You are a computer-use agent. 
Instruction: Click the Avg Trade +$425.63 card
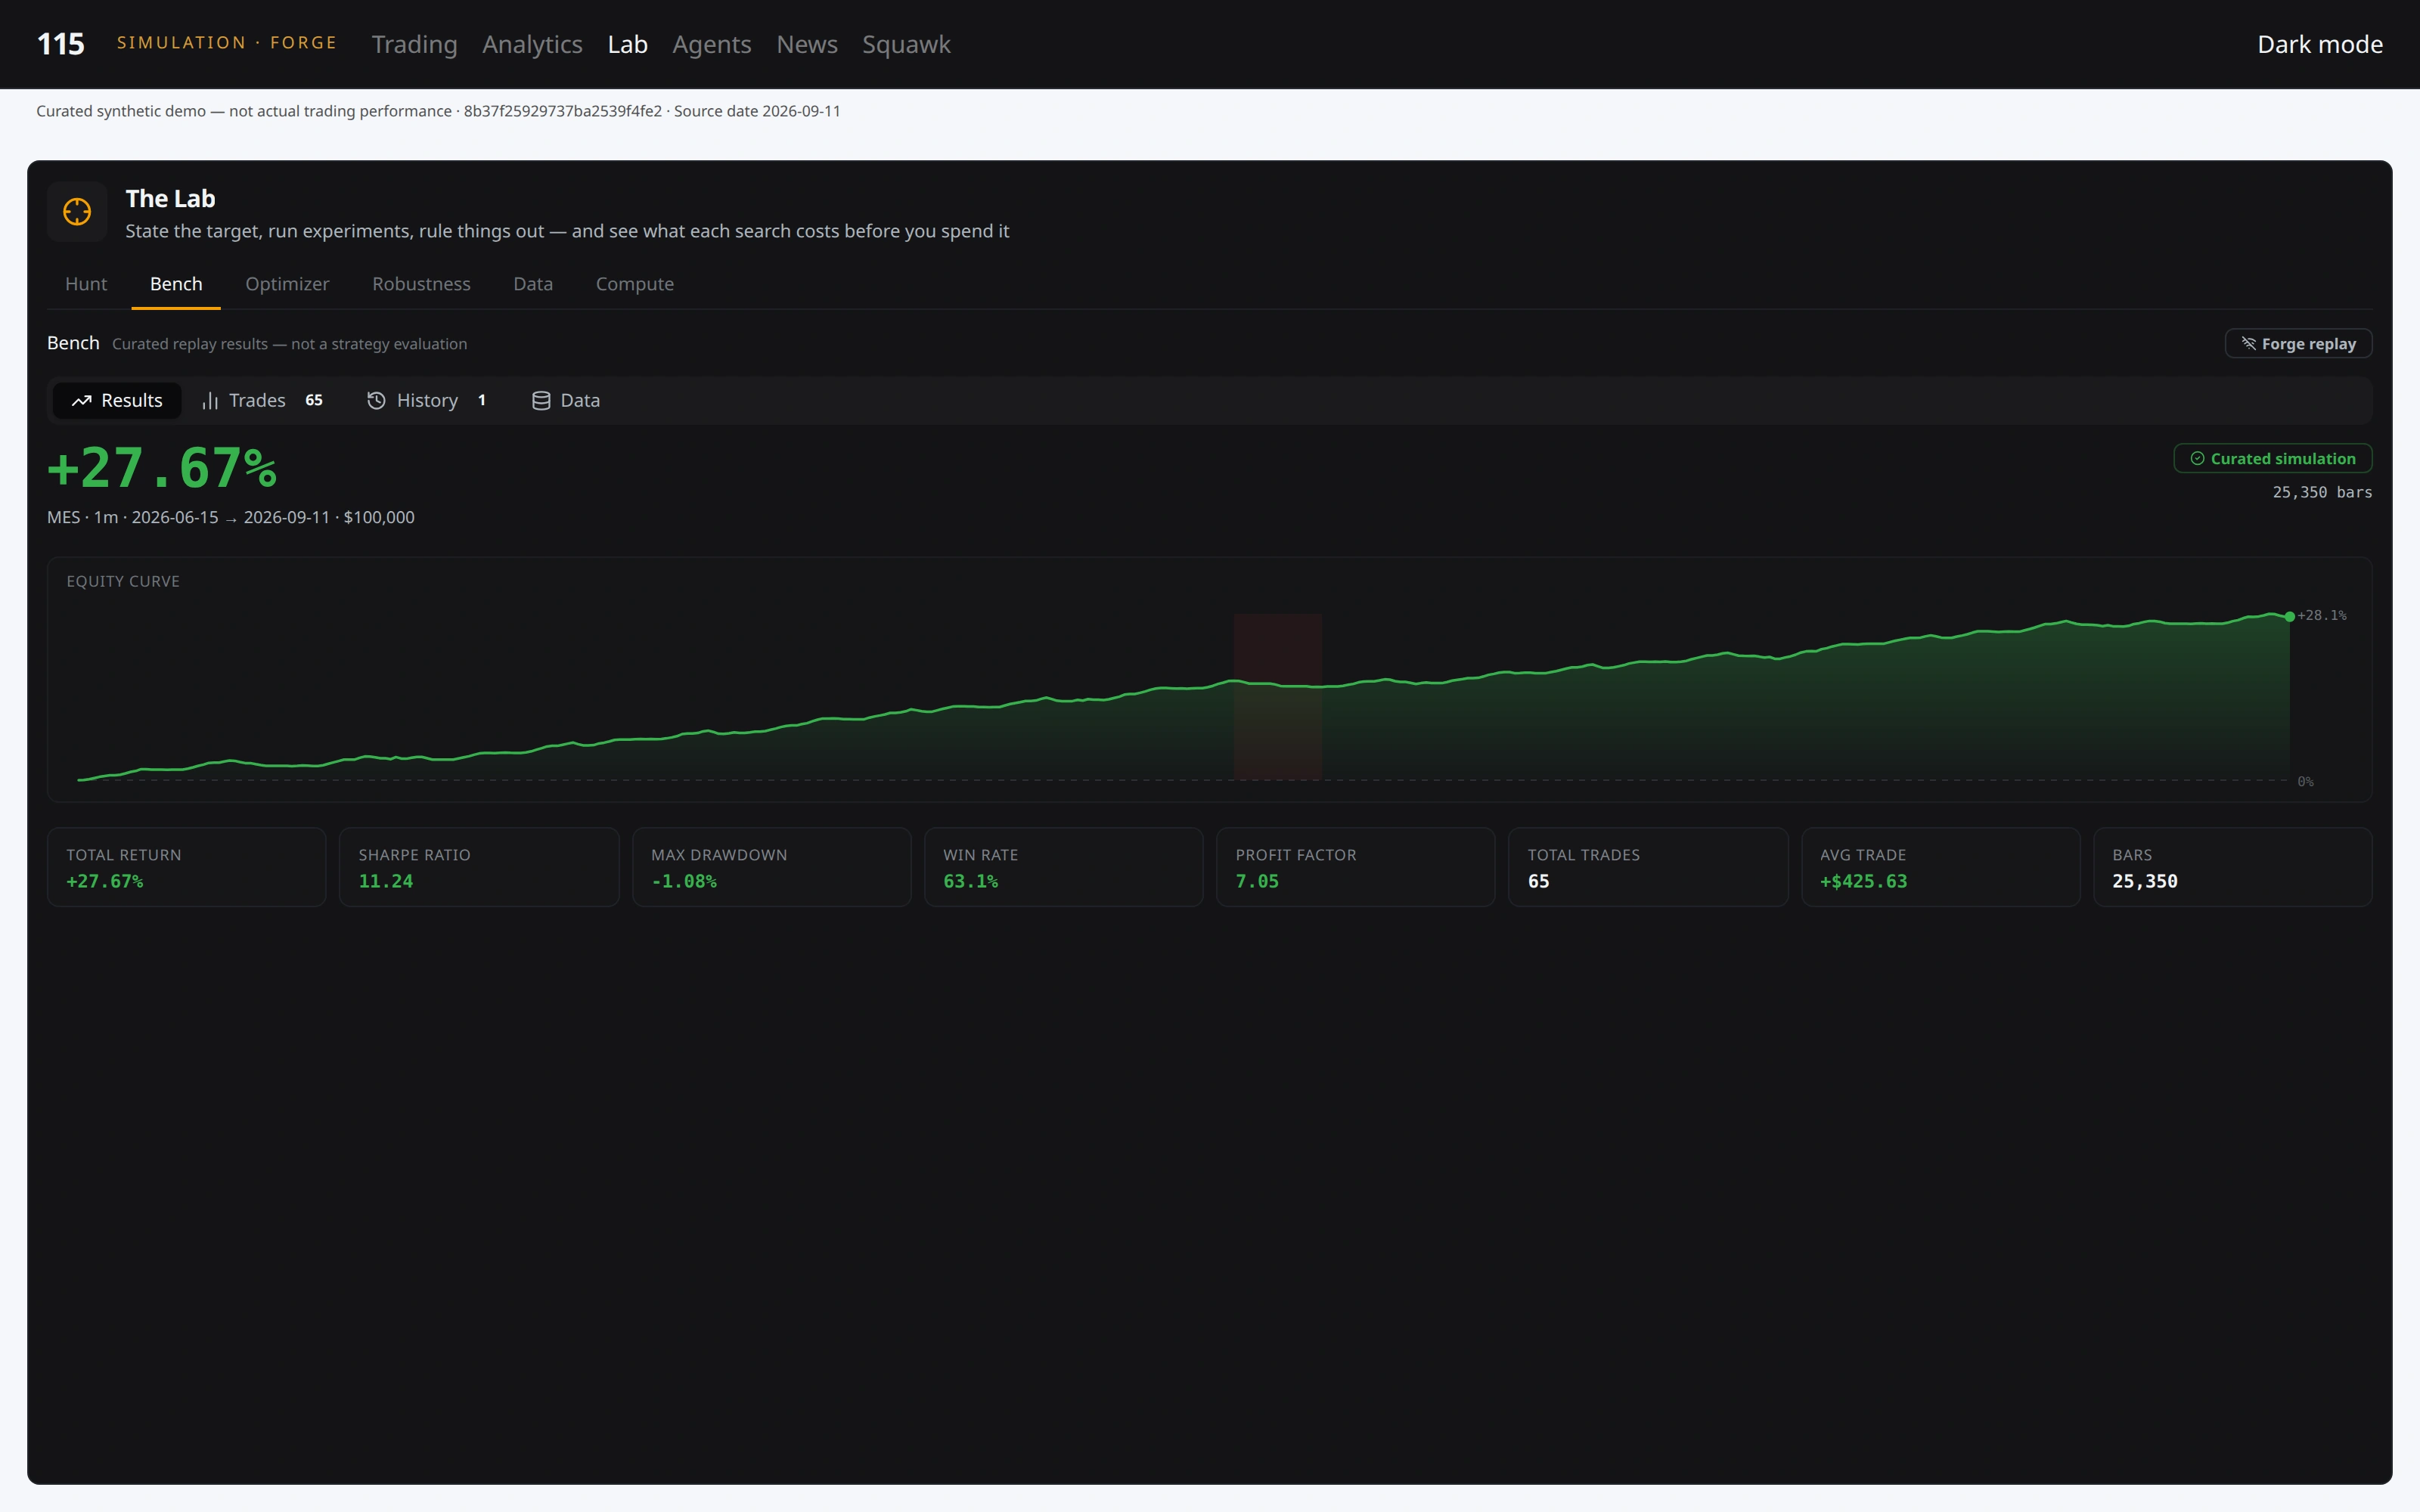point(1940,867)
